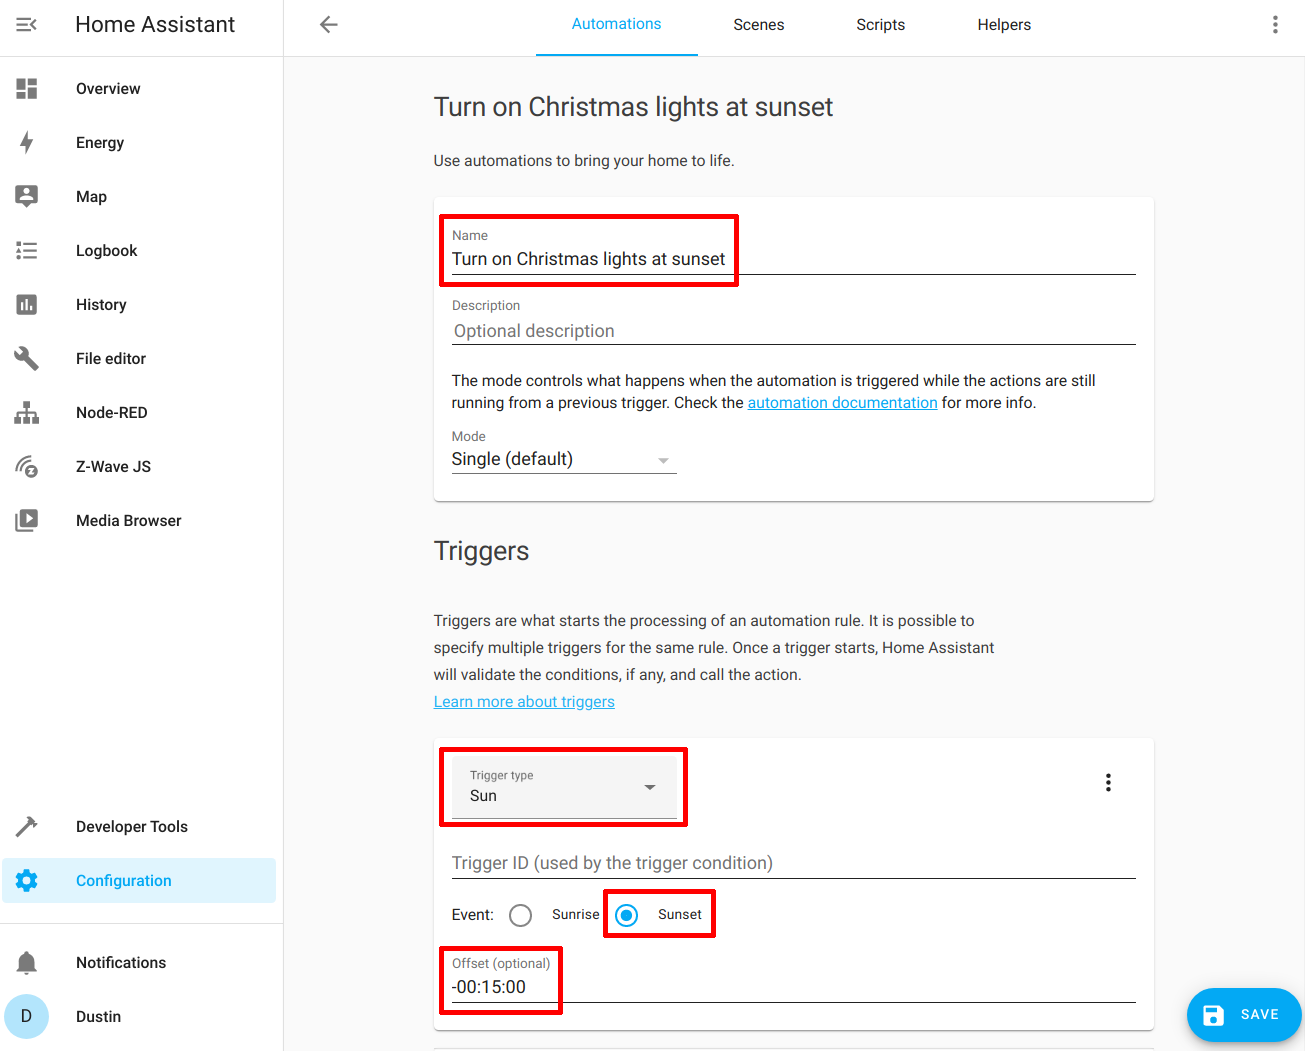Open Media Browser in the sidebar
This screenshot has height=1051, width=1305.
pyautogui.click(x=139, y=521)
